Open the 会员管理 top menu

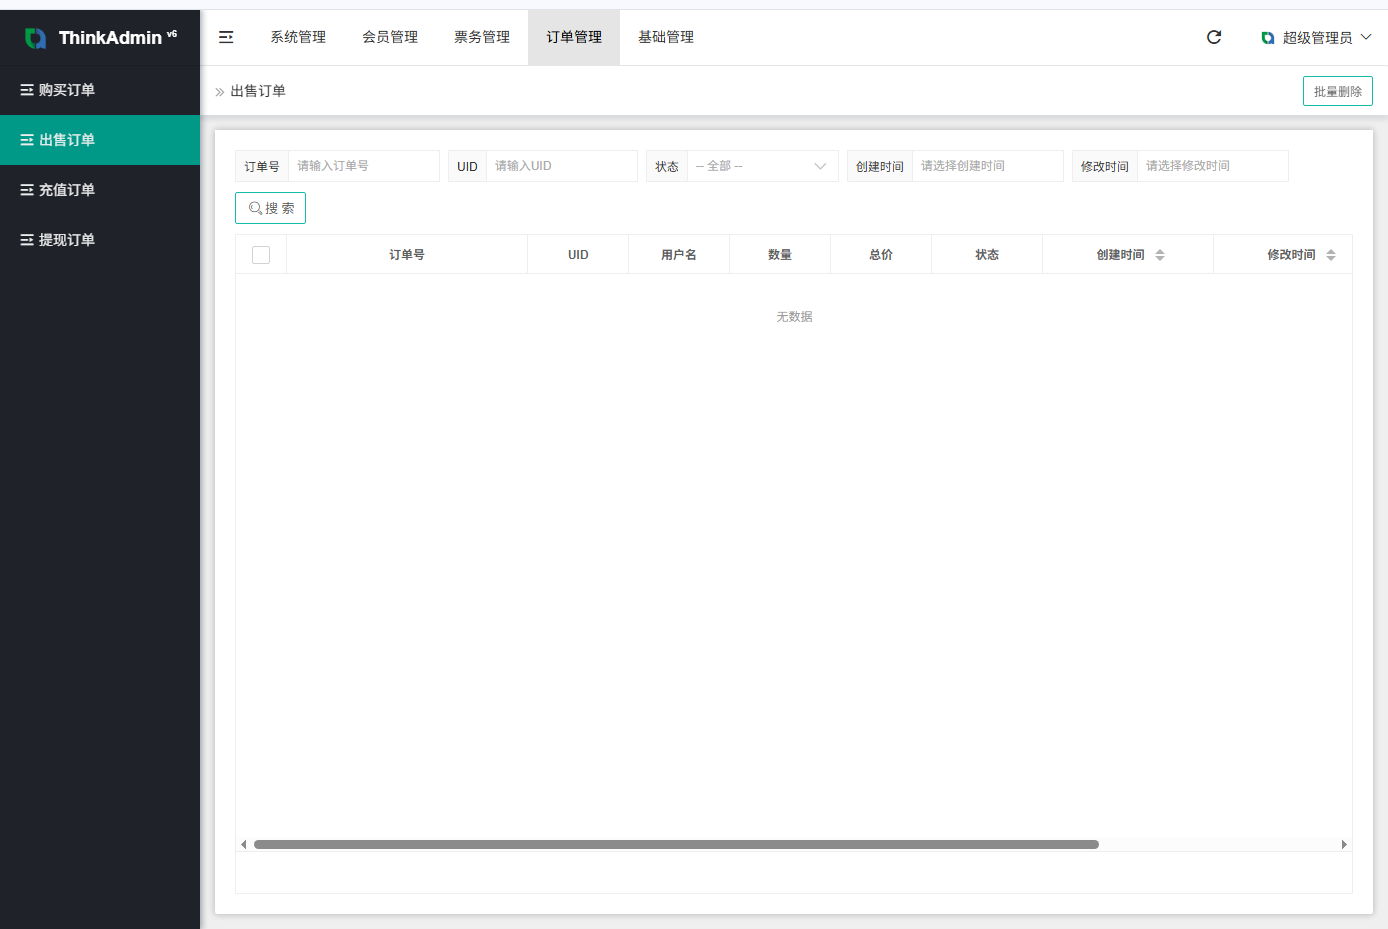(390, 37)
